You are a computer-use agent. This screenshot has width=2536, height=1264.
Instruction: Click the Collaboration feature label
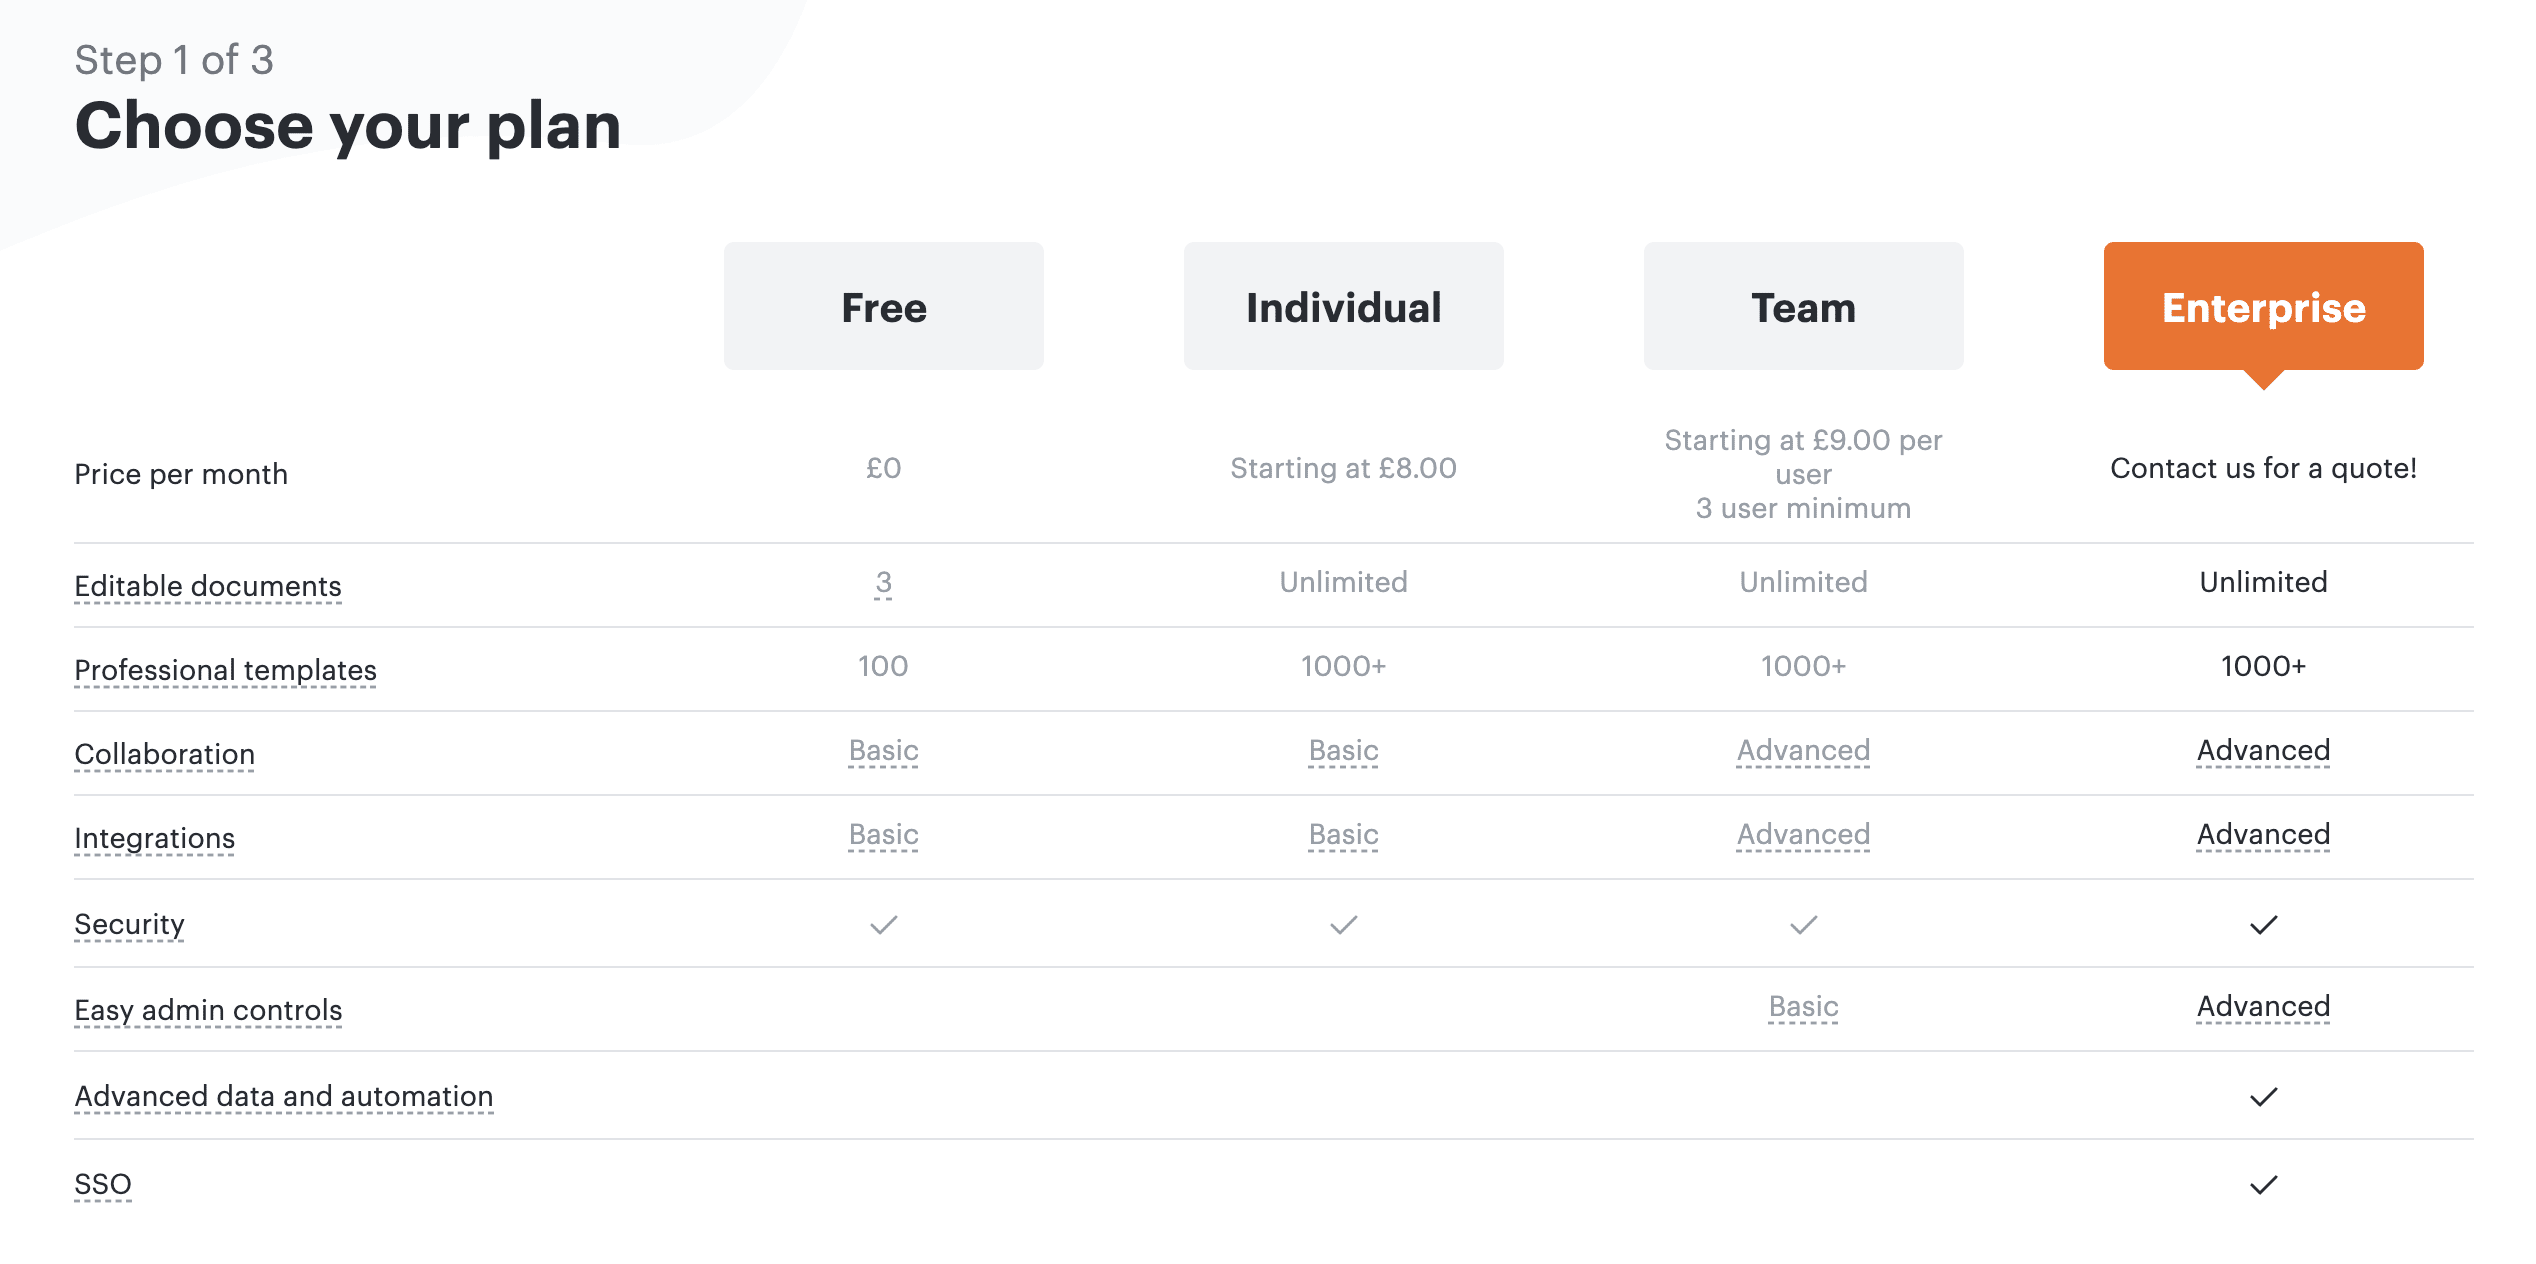[x=164, y=754]
